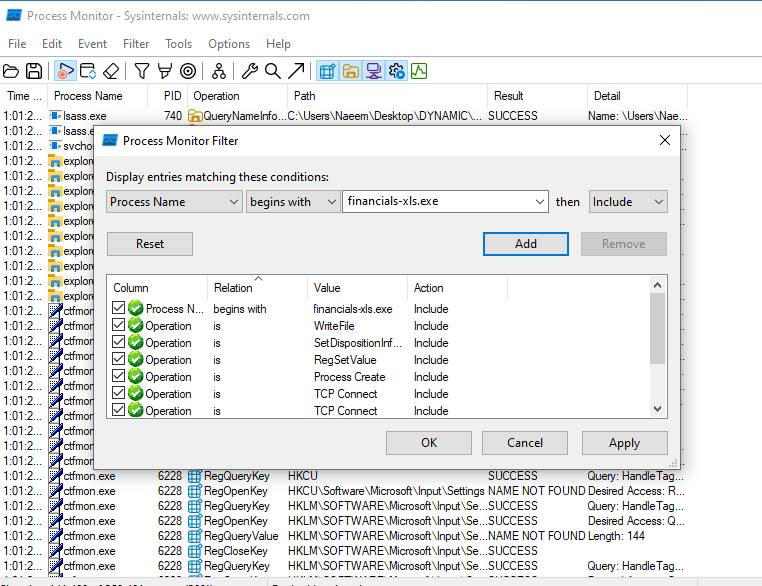Toggle profiling events graph icon

[x=419, y=71]
